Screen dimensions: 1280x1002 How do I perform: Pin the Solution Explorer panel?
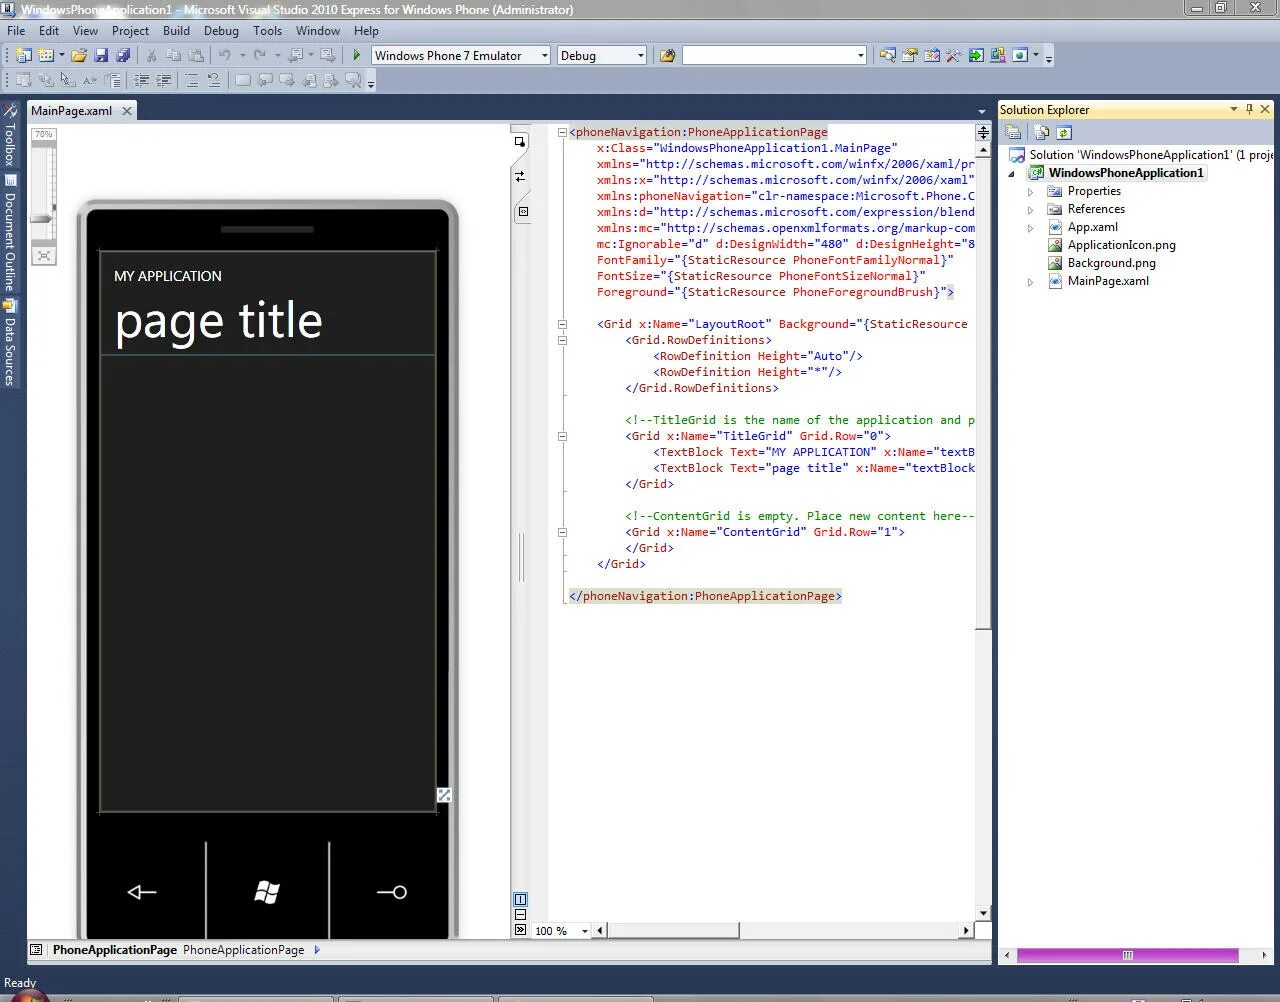[1249, 109]
